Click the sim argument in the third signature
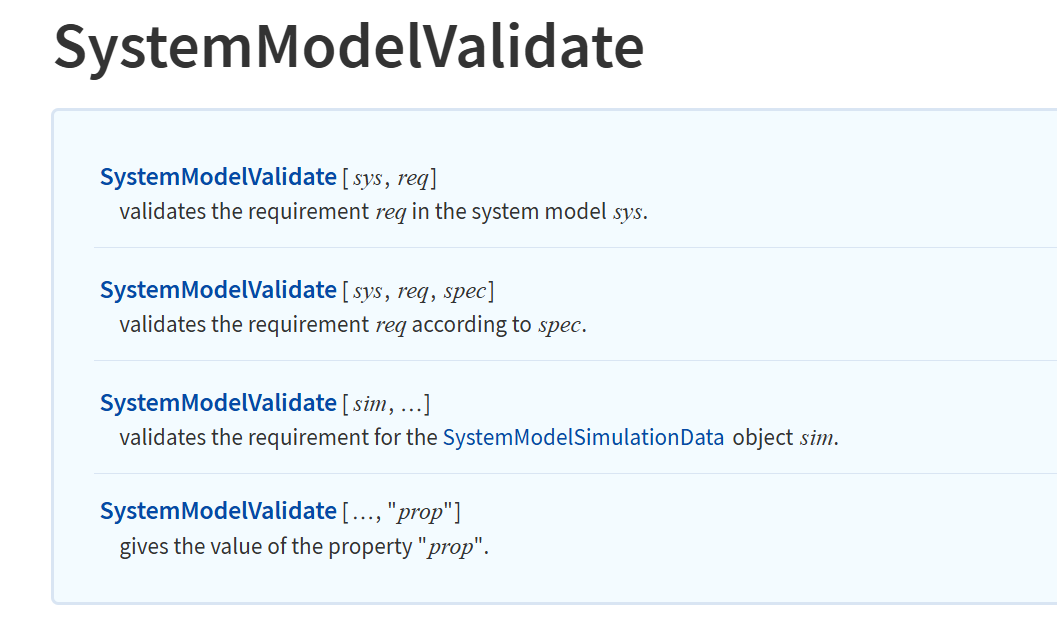Image resolution: width=1057 pixels, height=639 pixels. click(x=369, y=404)
